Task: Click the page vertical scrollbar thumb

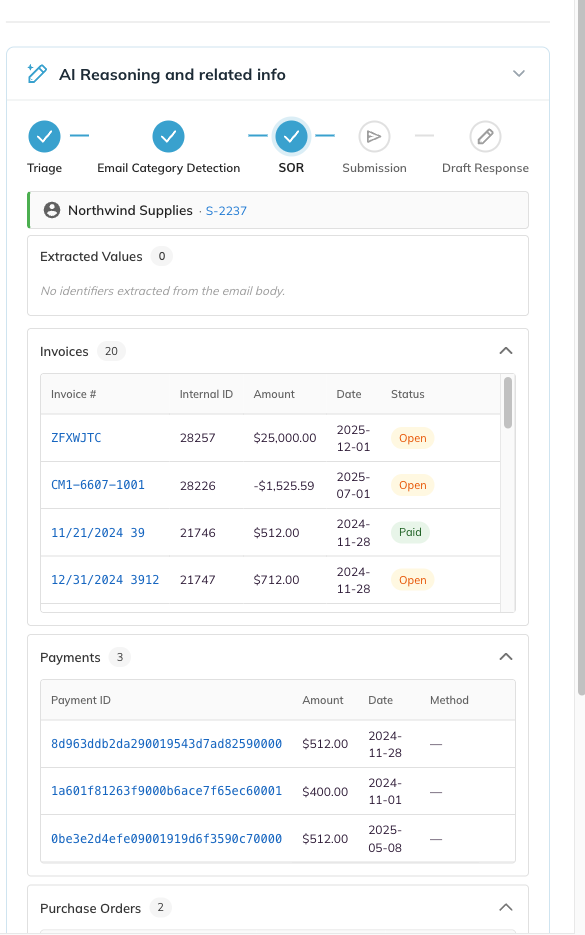Action: tap(581, 347)
